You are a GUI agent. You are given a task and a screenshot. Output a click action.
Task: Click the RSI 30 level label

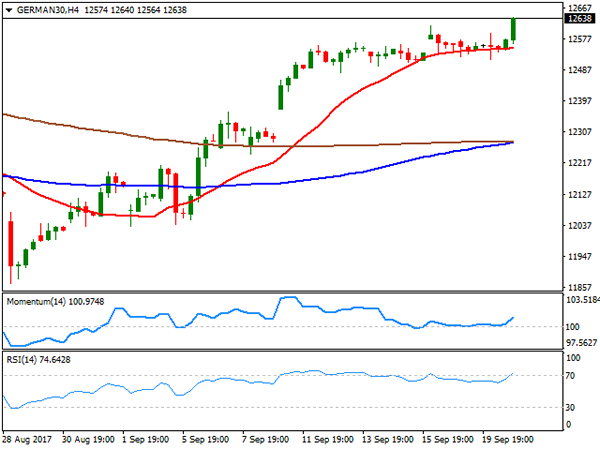571,408
